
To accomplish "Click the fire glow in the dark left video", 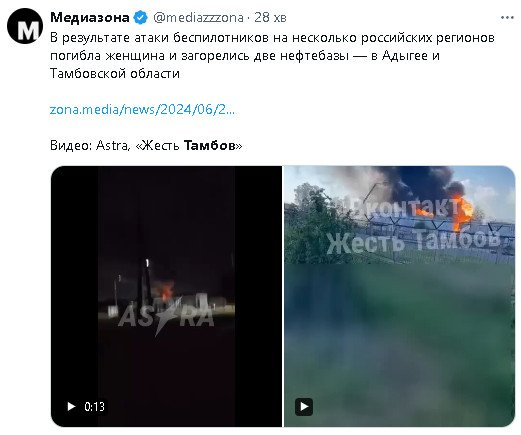I will [x=166, y=291].
